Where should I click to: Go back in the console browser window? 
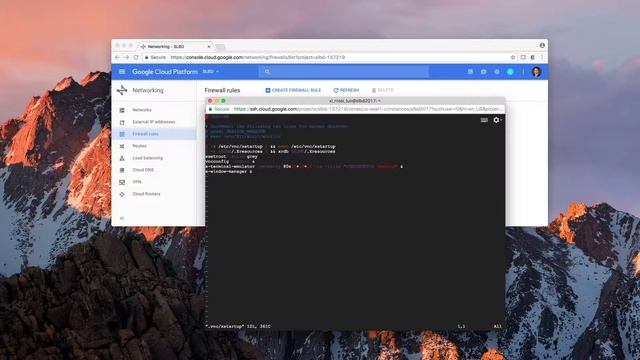click(x=118, y=58)
